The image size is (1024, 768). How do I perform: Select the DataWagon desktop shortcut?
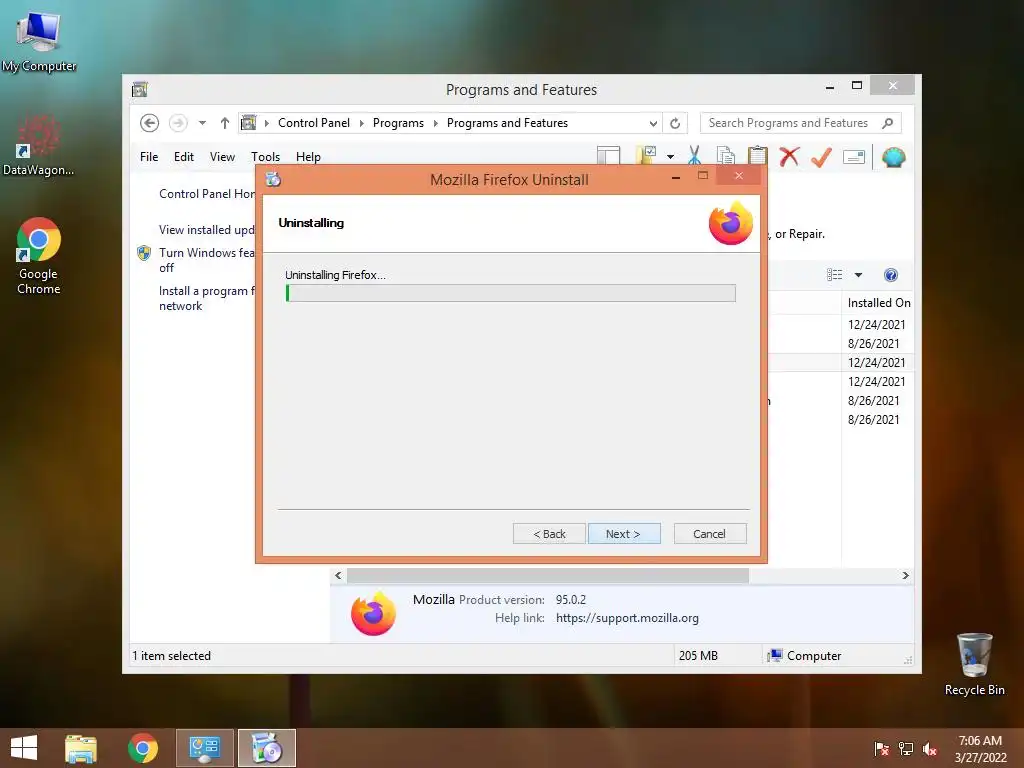coord(39,146)
